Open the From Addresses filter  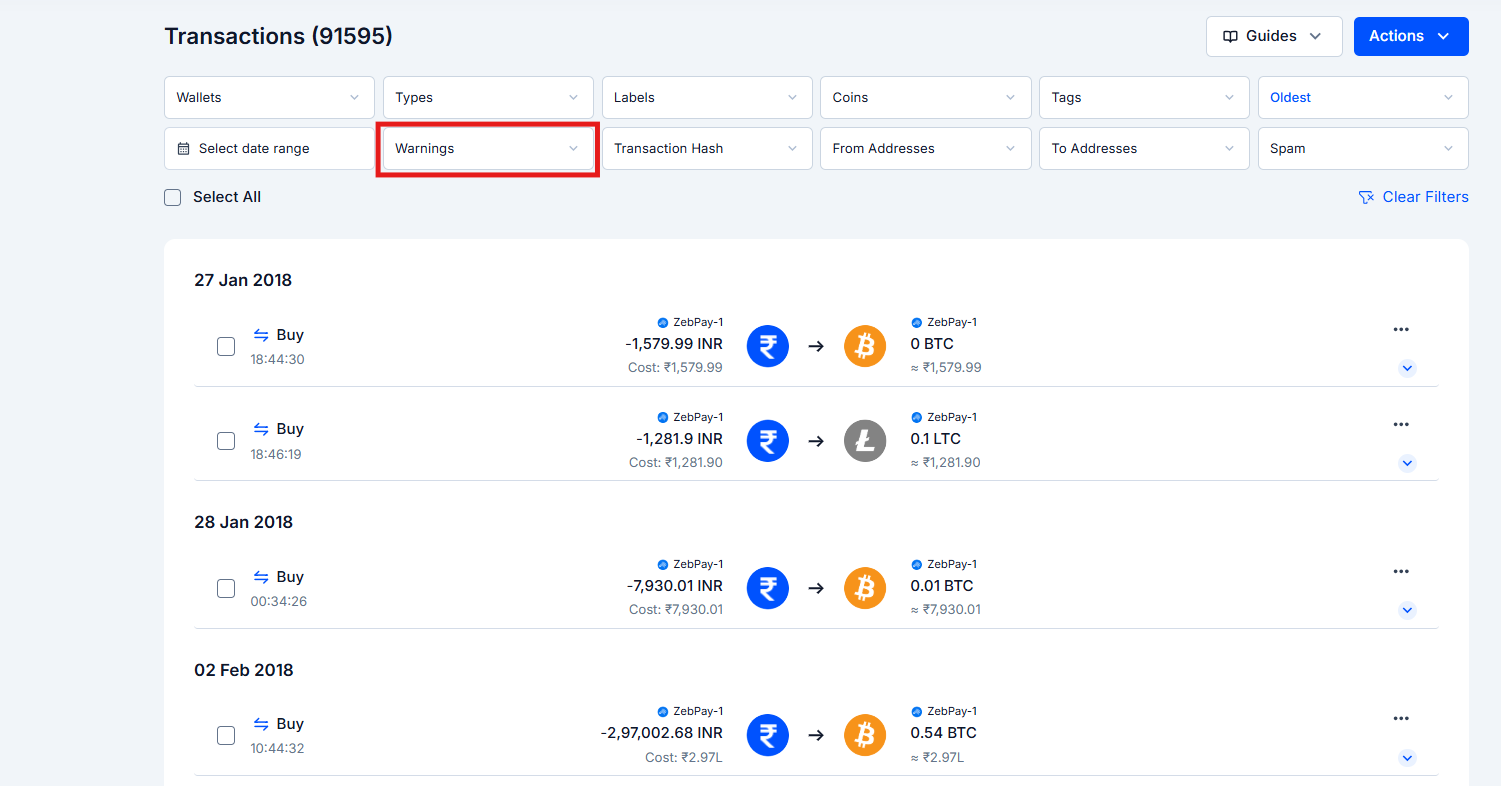[926, 148]
